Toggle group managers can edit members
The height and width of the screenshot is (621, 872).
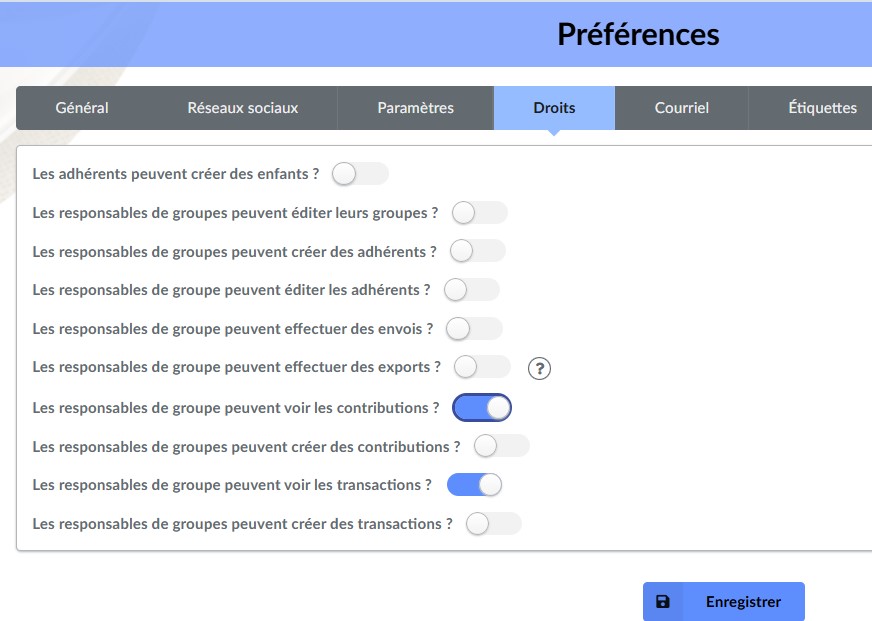tap(472, 290)
